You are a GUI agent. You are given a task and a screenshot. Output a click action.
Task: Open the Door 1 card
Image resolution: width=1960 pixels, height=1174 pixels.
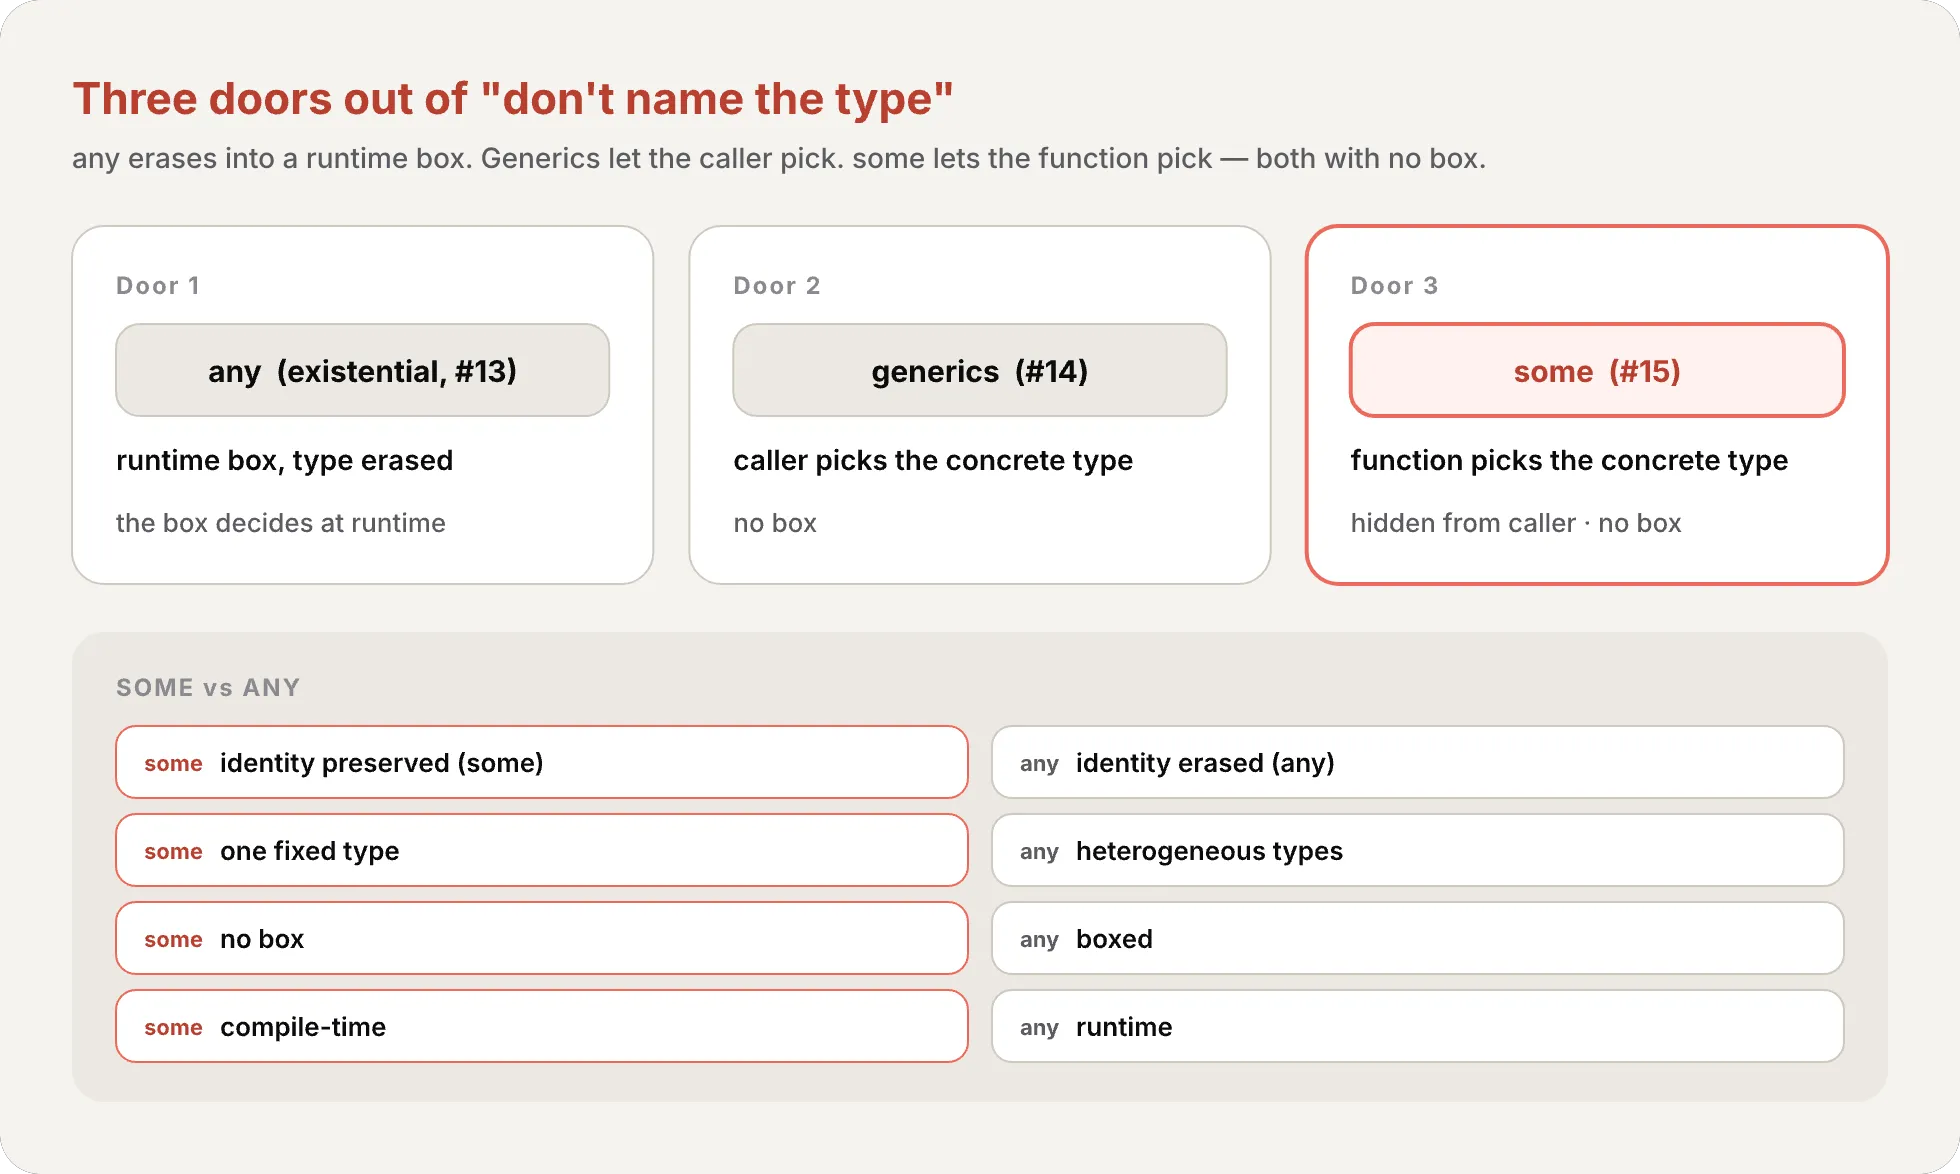tap(362, 405)
